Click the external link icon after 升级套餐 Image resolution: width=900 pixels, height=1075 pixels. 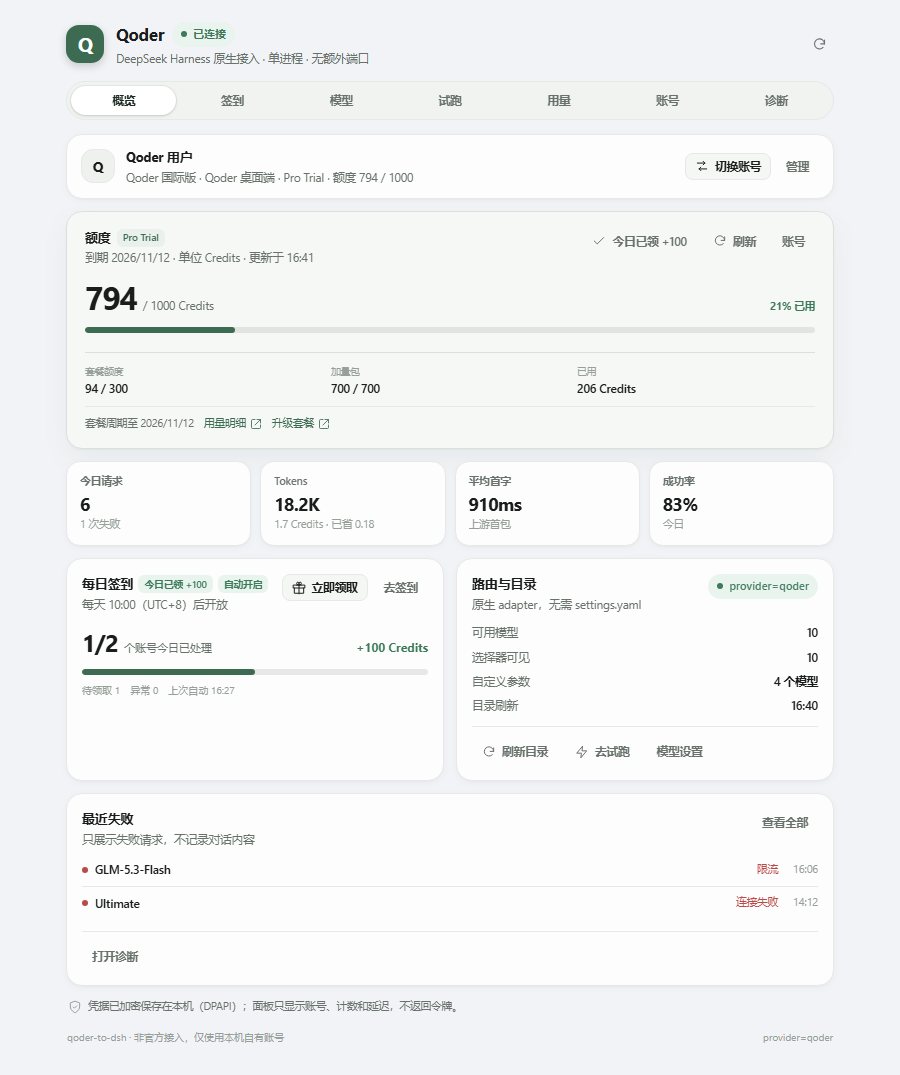tap(324, 424)
